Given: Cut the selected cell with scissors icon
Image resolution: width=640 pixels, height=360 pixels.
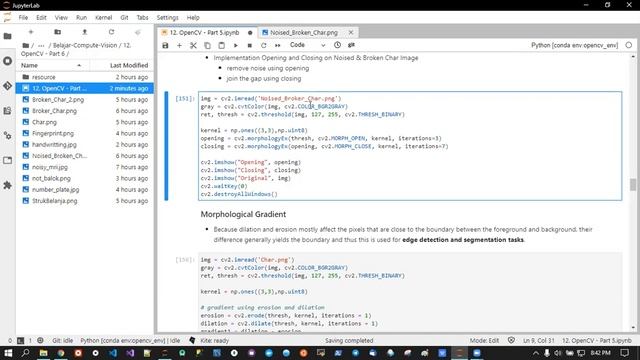Looking at the screenshot, I should click(193, 45).
